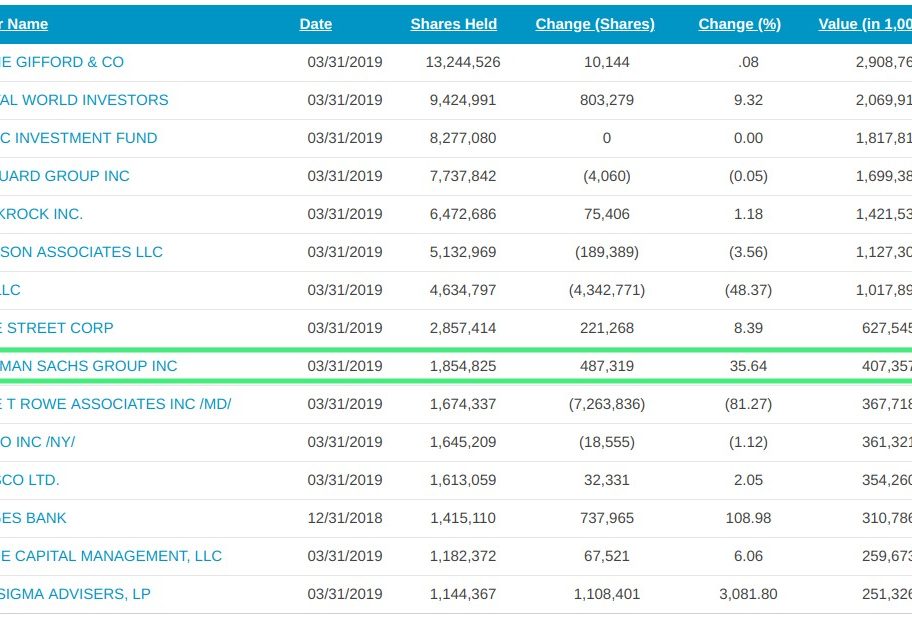Select share change value 1,108,401
Screen dimensions: 912x617
(607, 594)
